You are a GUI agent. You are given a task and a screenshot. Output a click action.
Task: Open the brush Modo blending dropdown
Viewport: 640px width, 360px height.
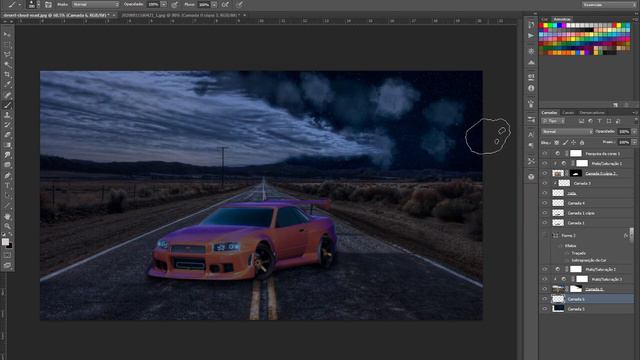(x=96, y=4)
